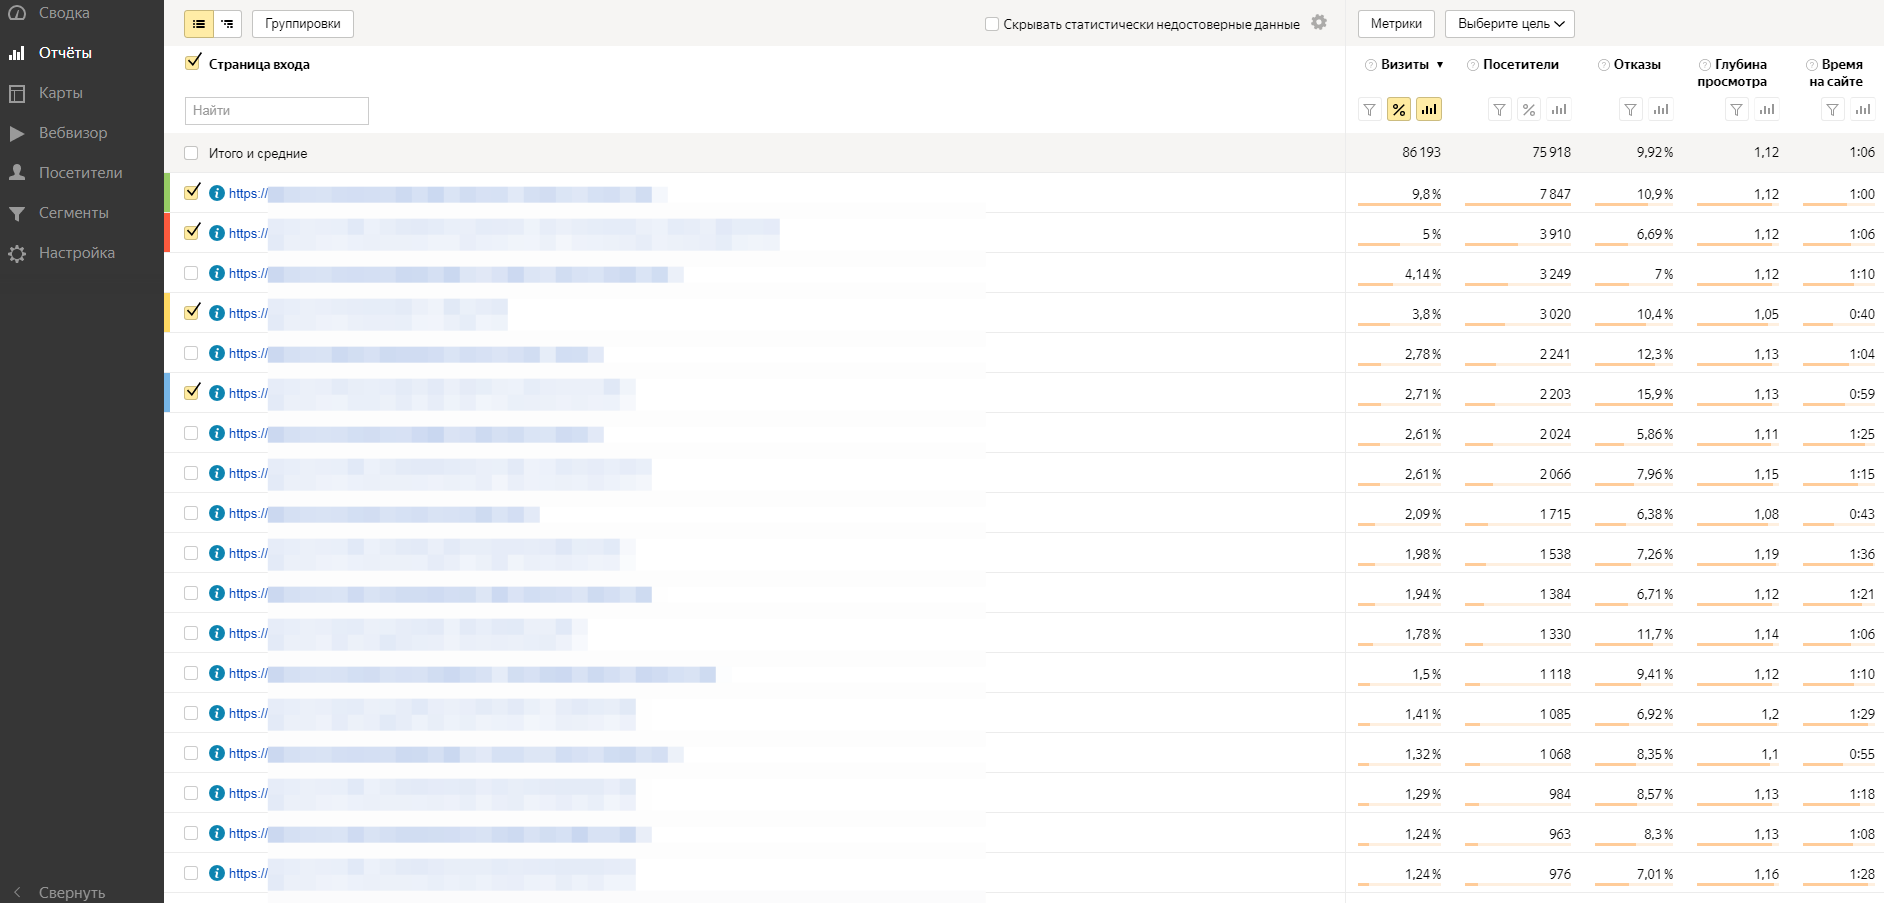Sort by the Отказы column header
Screen dimensions: 1884x903
coord(1637,65)
